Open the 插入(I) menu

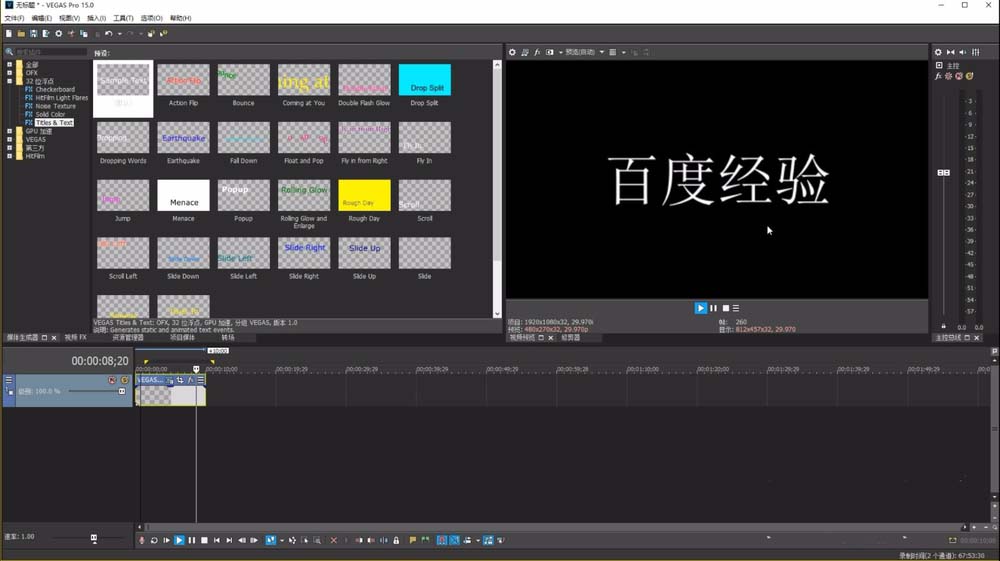96,18
